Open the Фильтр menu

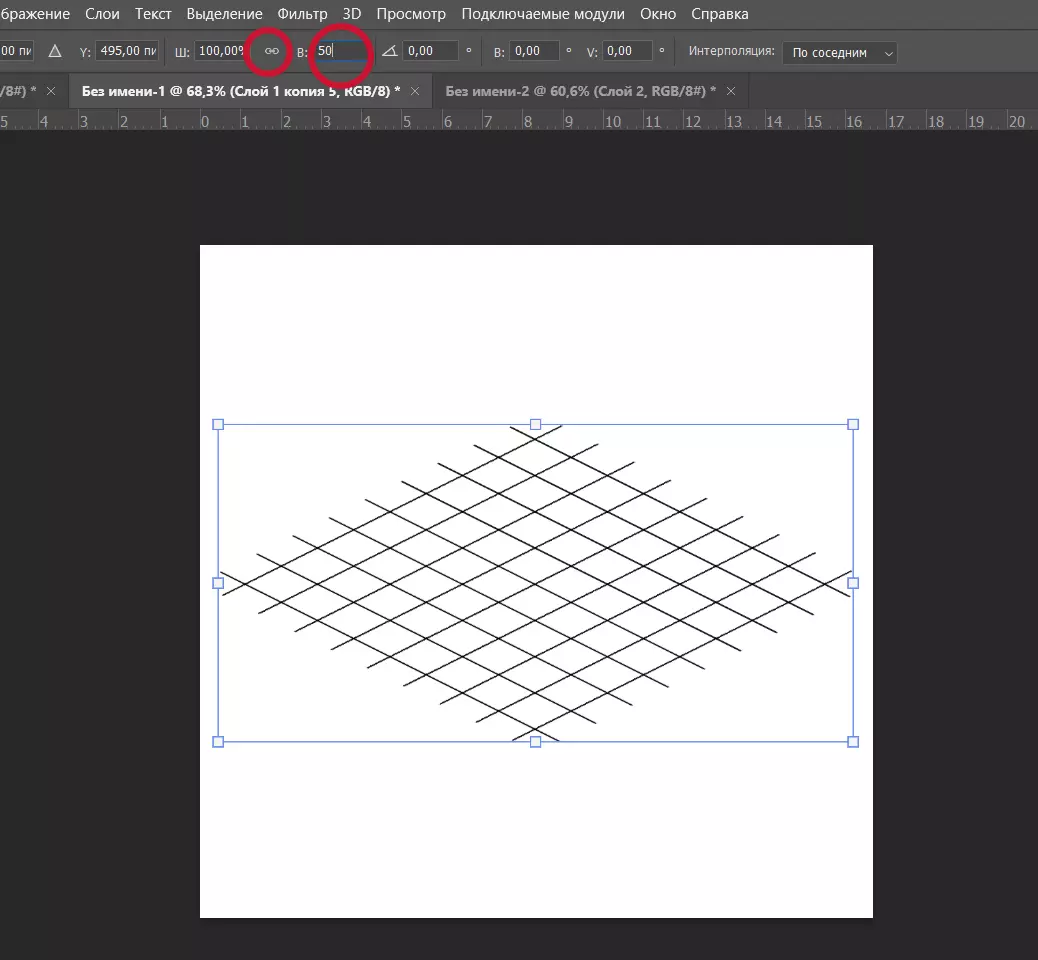point(302,14)
